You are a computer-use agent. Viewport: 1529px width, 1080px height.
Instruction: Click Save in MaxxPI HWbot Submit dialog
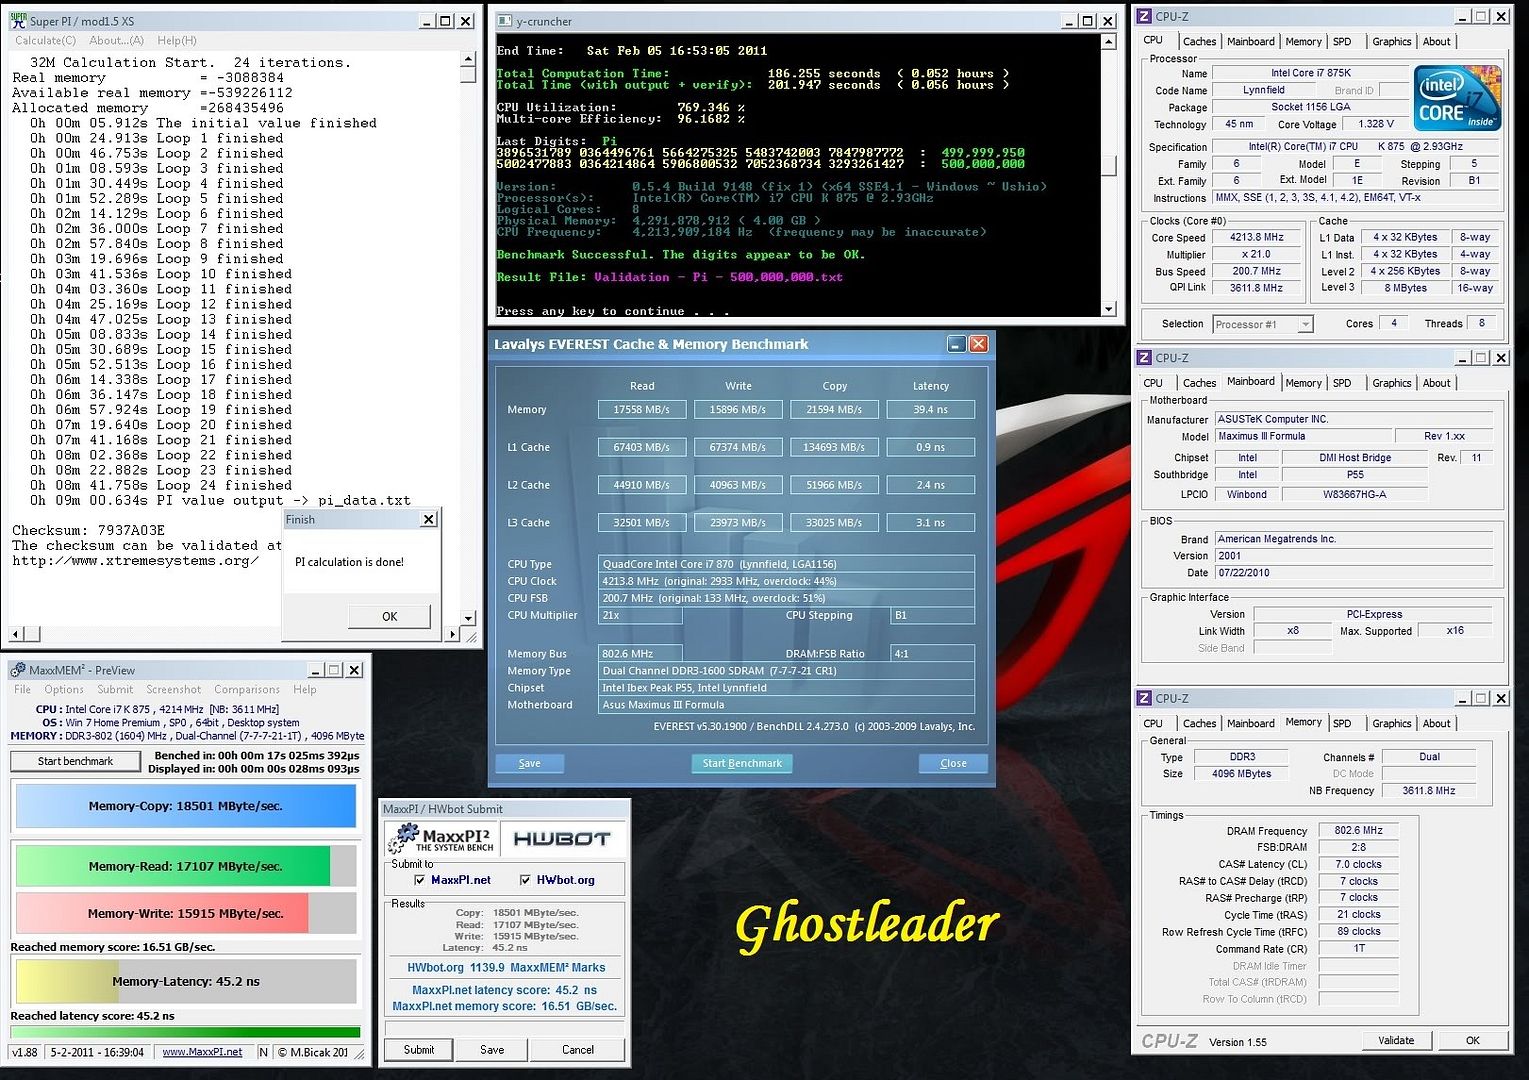(492, 1050)
